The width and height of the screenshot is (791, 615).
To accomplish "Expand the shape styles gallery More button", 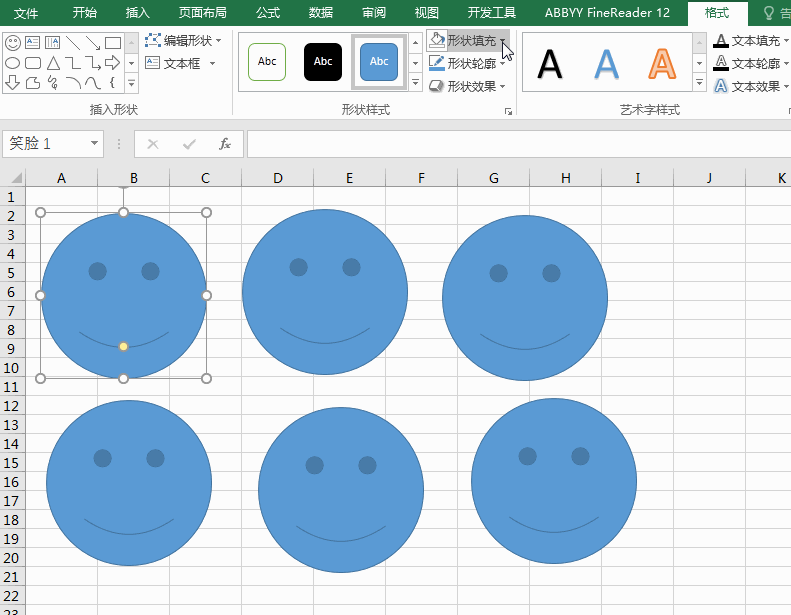I will click(x=415, y=82).
